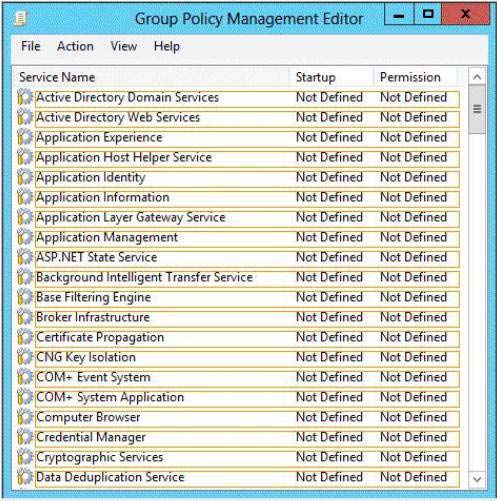497x501 pixels.
Task: Open the View menu
Action: pos(124,46)
